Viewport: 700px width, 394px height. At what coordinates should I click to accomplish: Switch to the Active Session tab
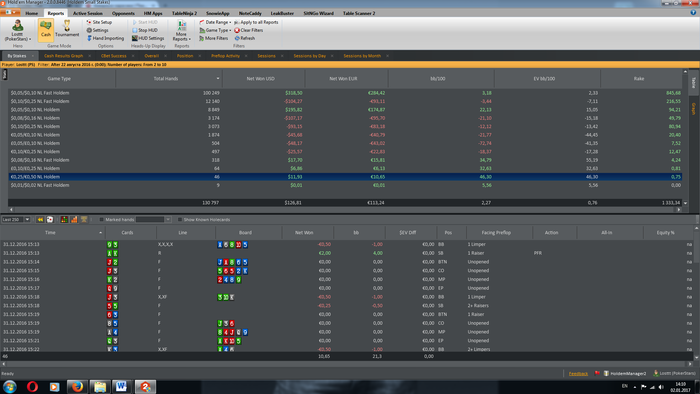point(88,13)
